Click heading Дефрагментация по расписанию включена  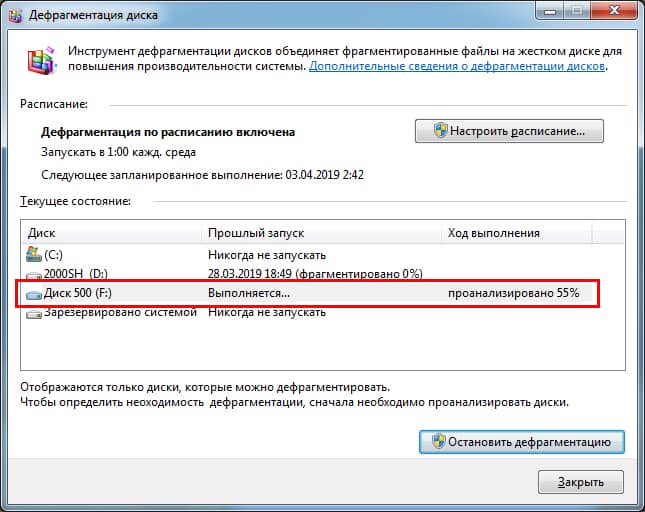coord(168,132)
